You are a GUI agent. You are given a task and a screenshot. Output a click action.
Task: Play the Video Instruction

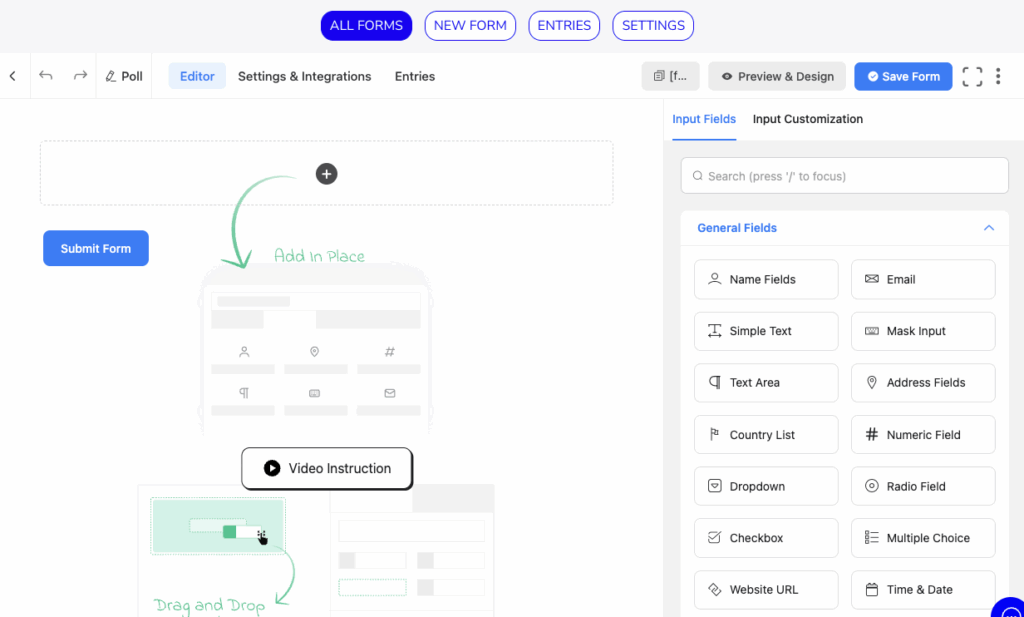tap(327, 468)
